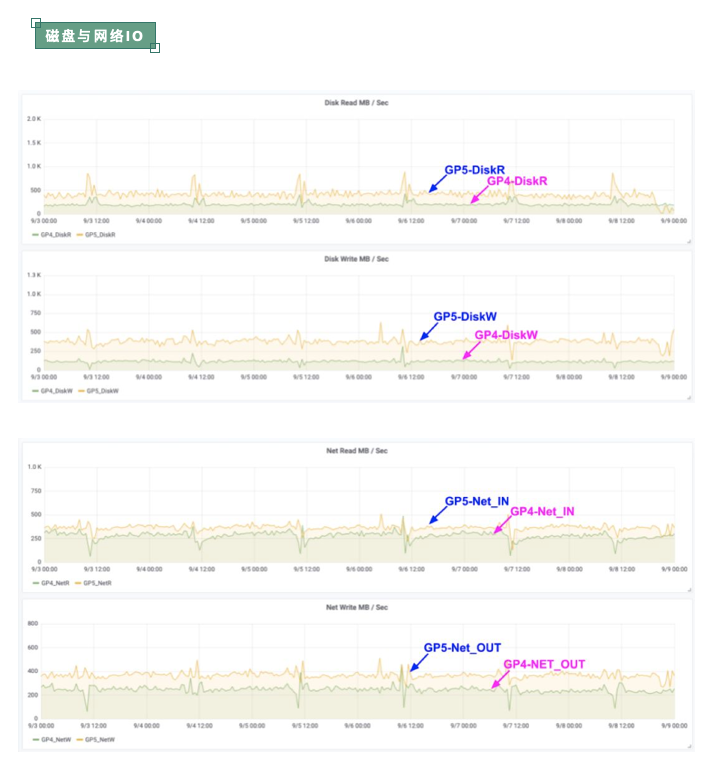The image size is (722, 771).
Task: Open the Net Read MB / Sec panel title
Action: pyautogui.click(x=357, y=451)
